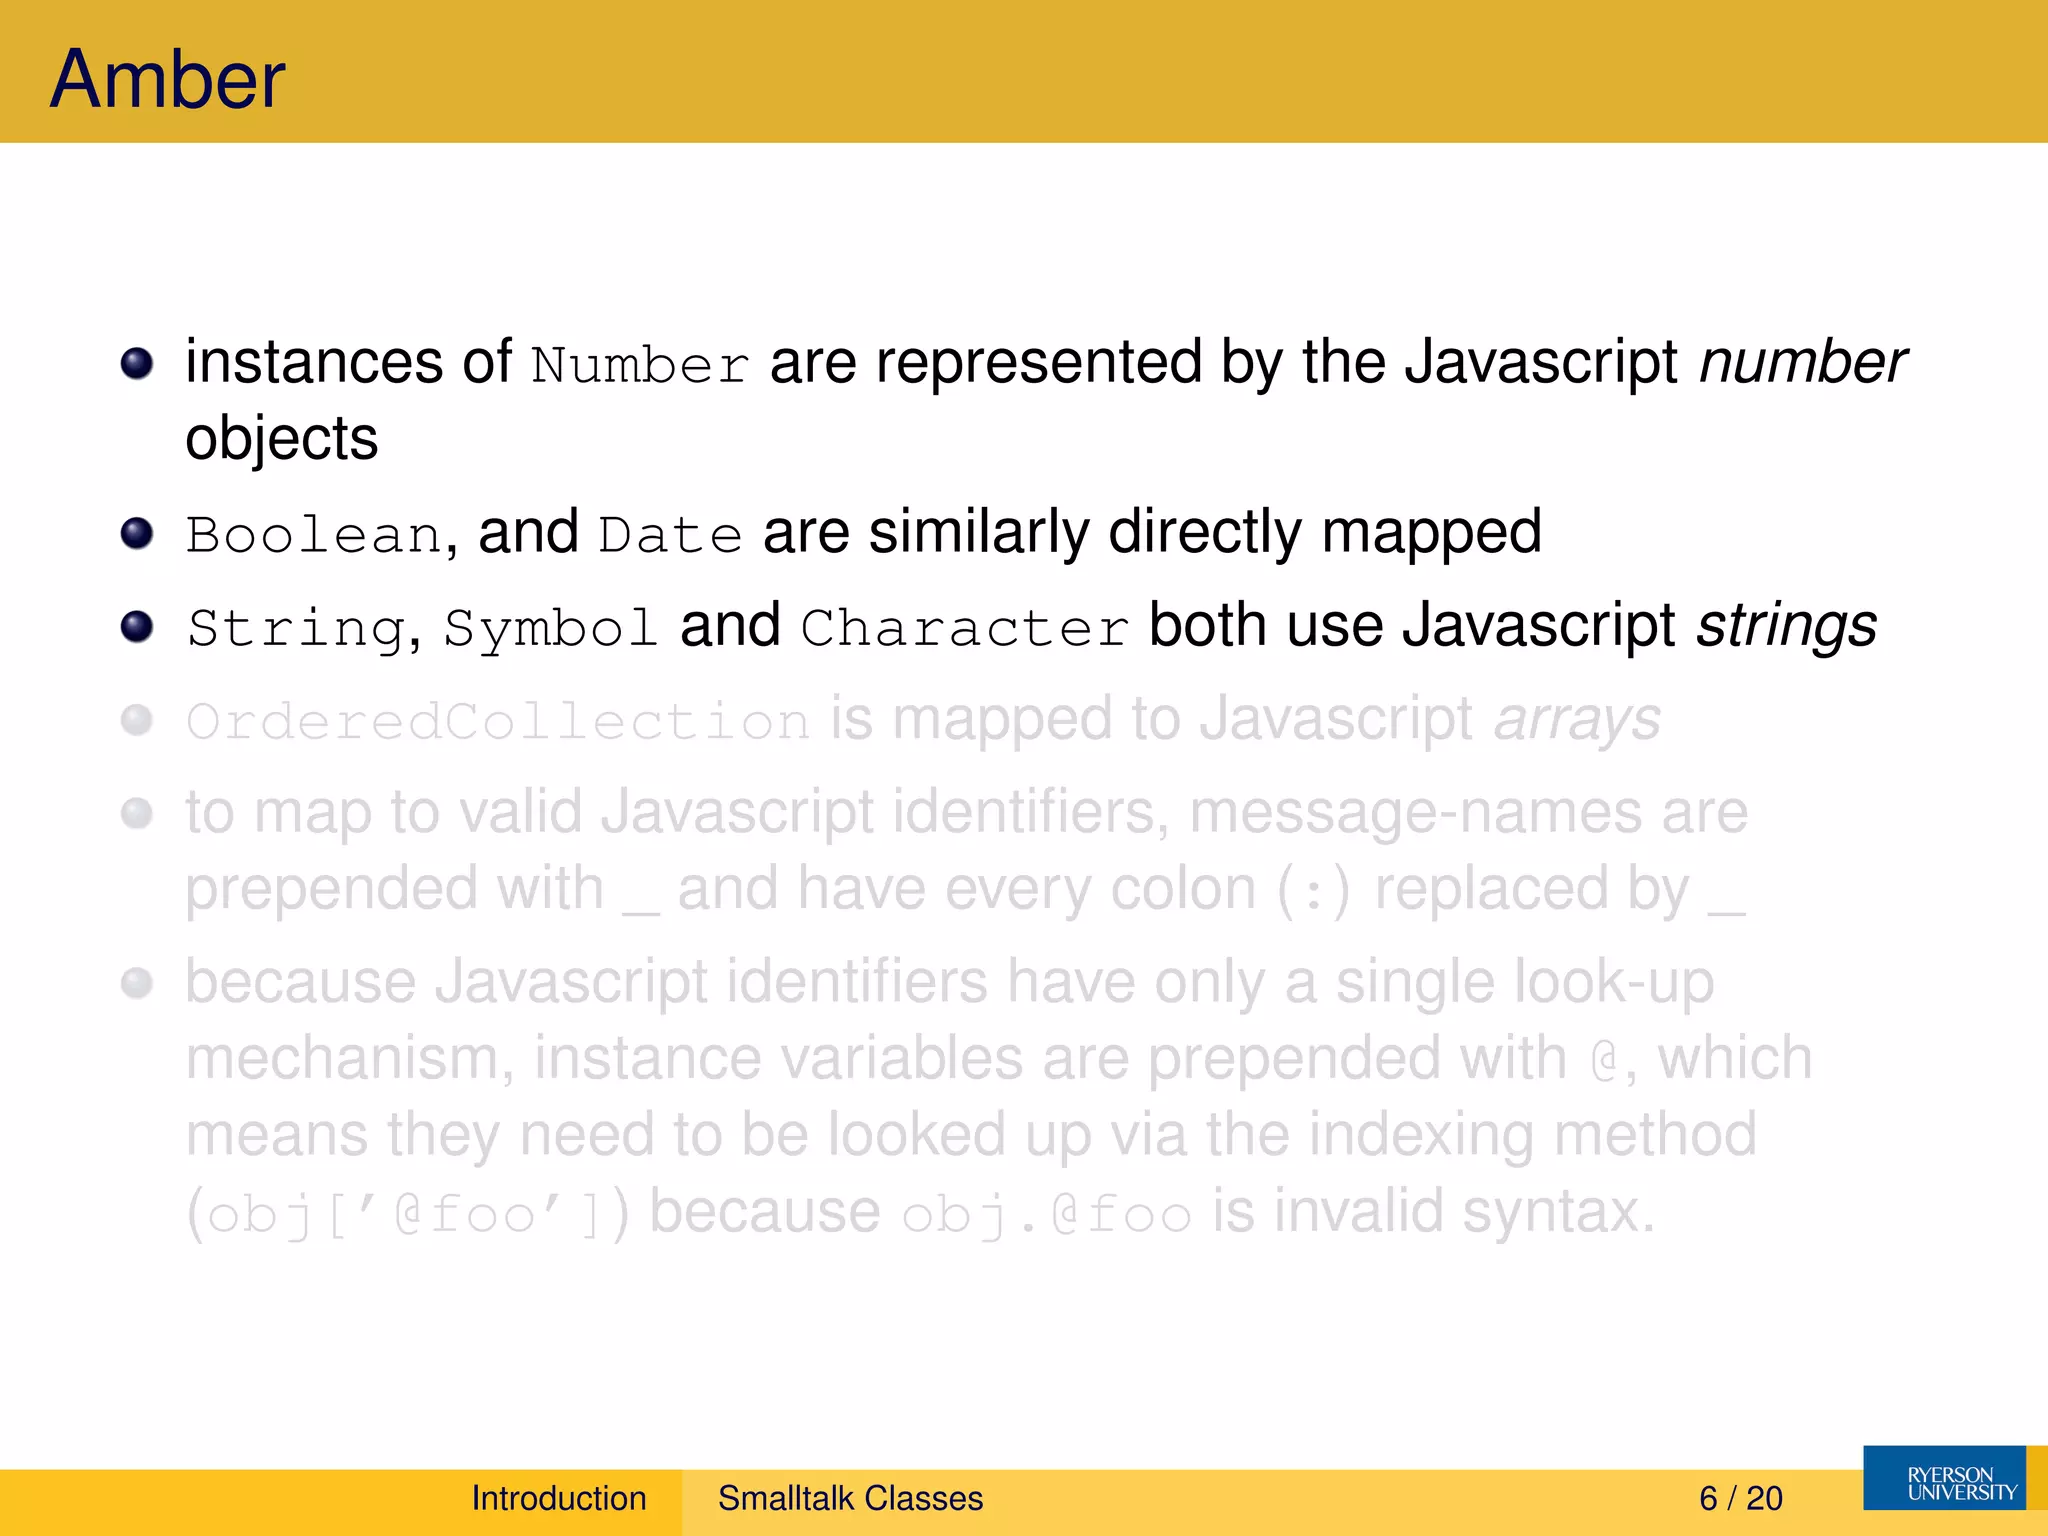This screenshot has height=1536, width=2048.
Task: Click the 6 / 20 page counter
Action: (x=1741, y=1498)
